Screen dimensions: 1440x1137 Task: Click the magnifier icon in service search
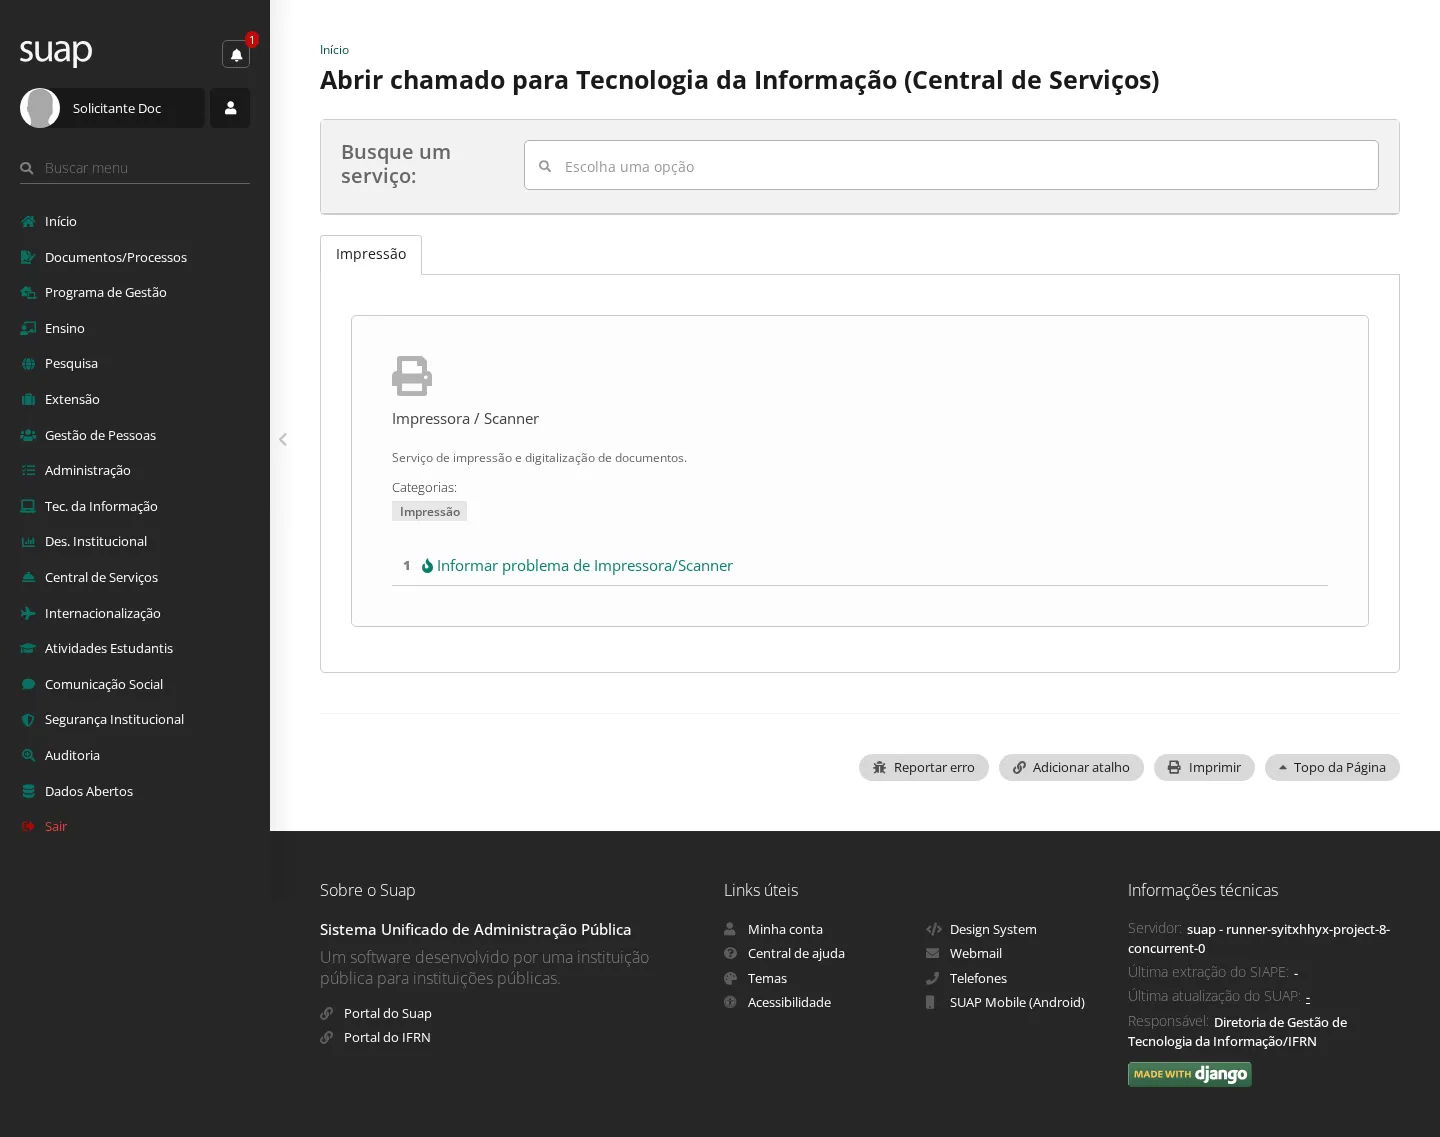coord(545,166)
